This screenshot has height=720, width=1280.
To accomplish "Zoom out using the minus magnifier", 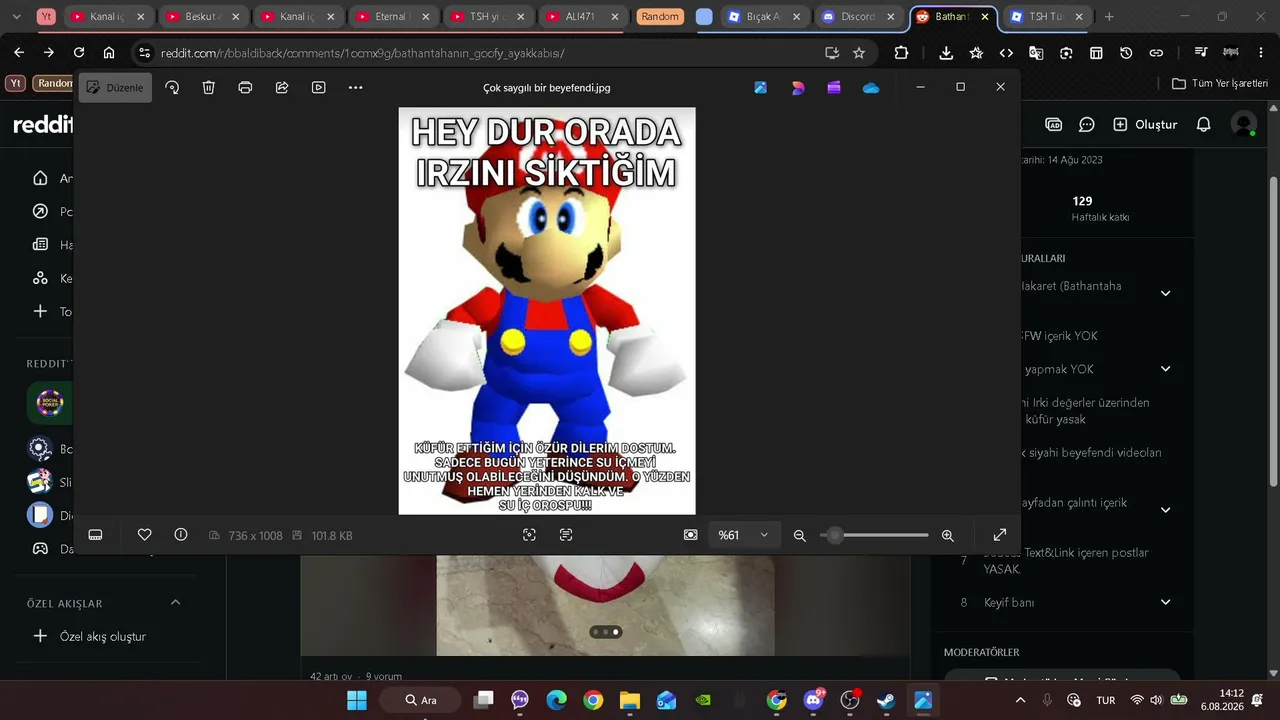I will [800, 535].
